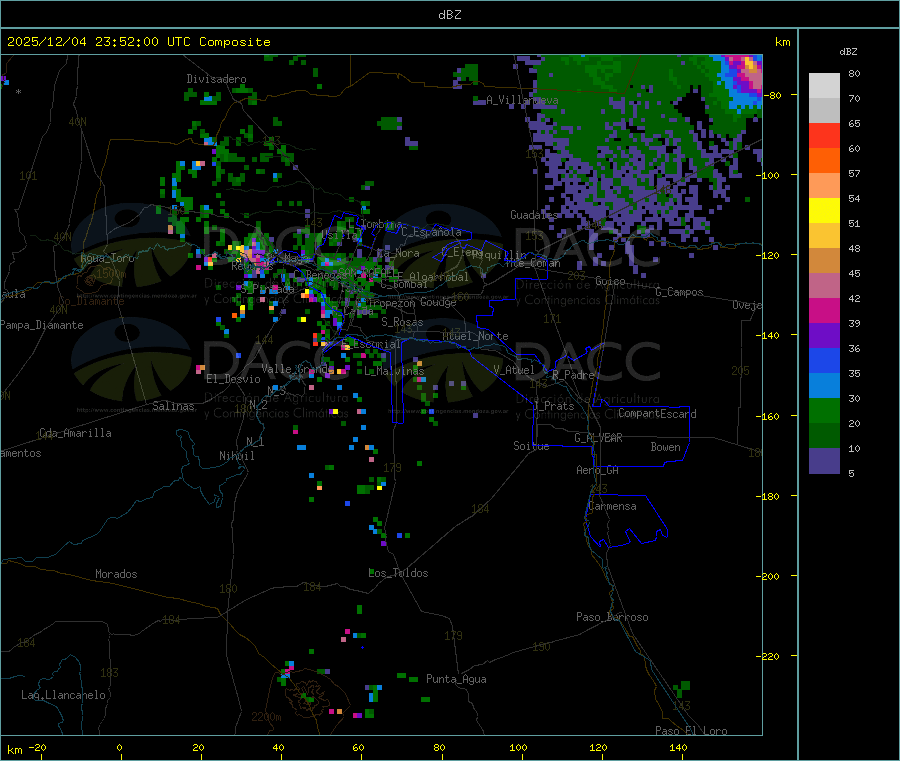The width and height of the screenshot is (900, 761).
Task: Click the dBZ header above the color legend
Action: click(x=848, y=52)
